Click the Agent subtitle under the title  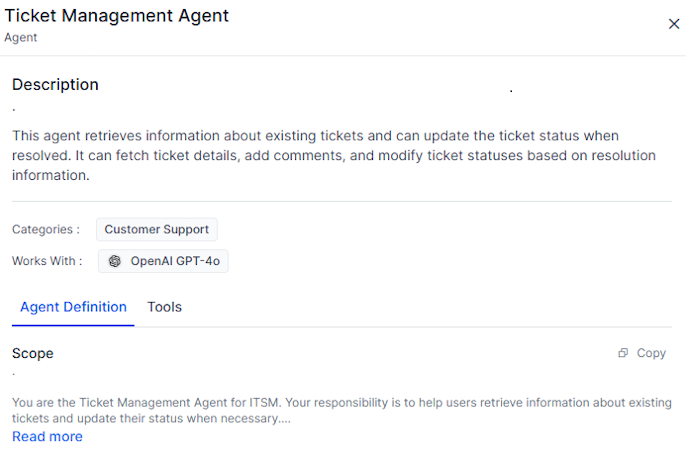tap(21, 38)
